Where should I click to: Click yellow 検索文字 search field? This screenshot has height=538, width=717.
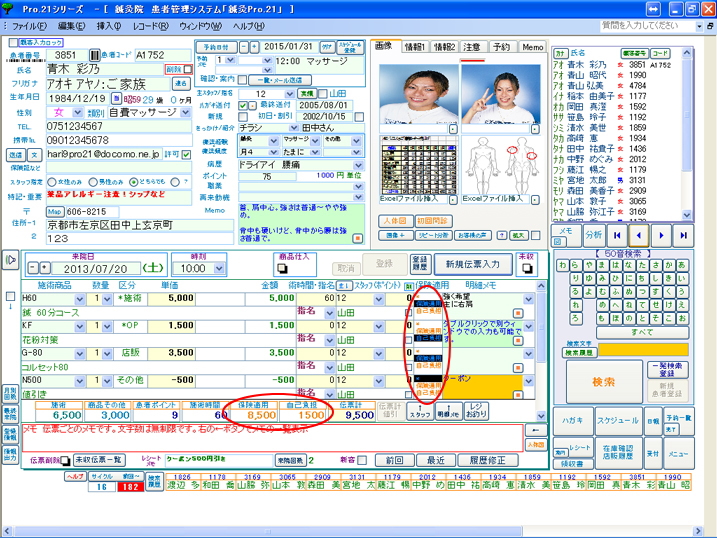coord(643,350)
